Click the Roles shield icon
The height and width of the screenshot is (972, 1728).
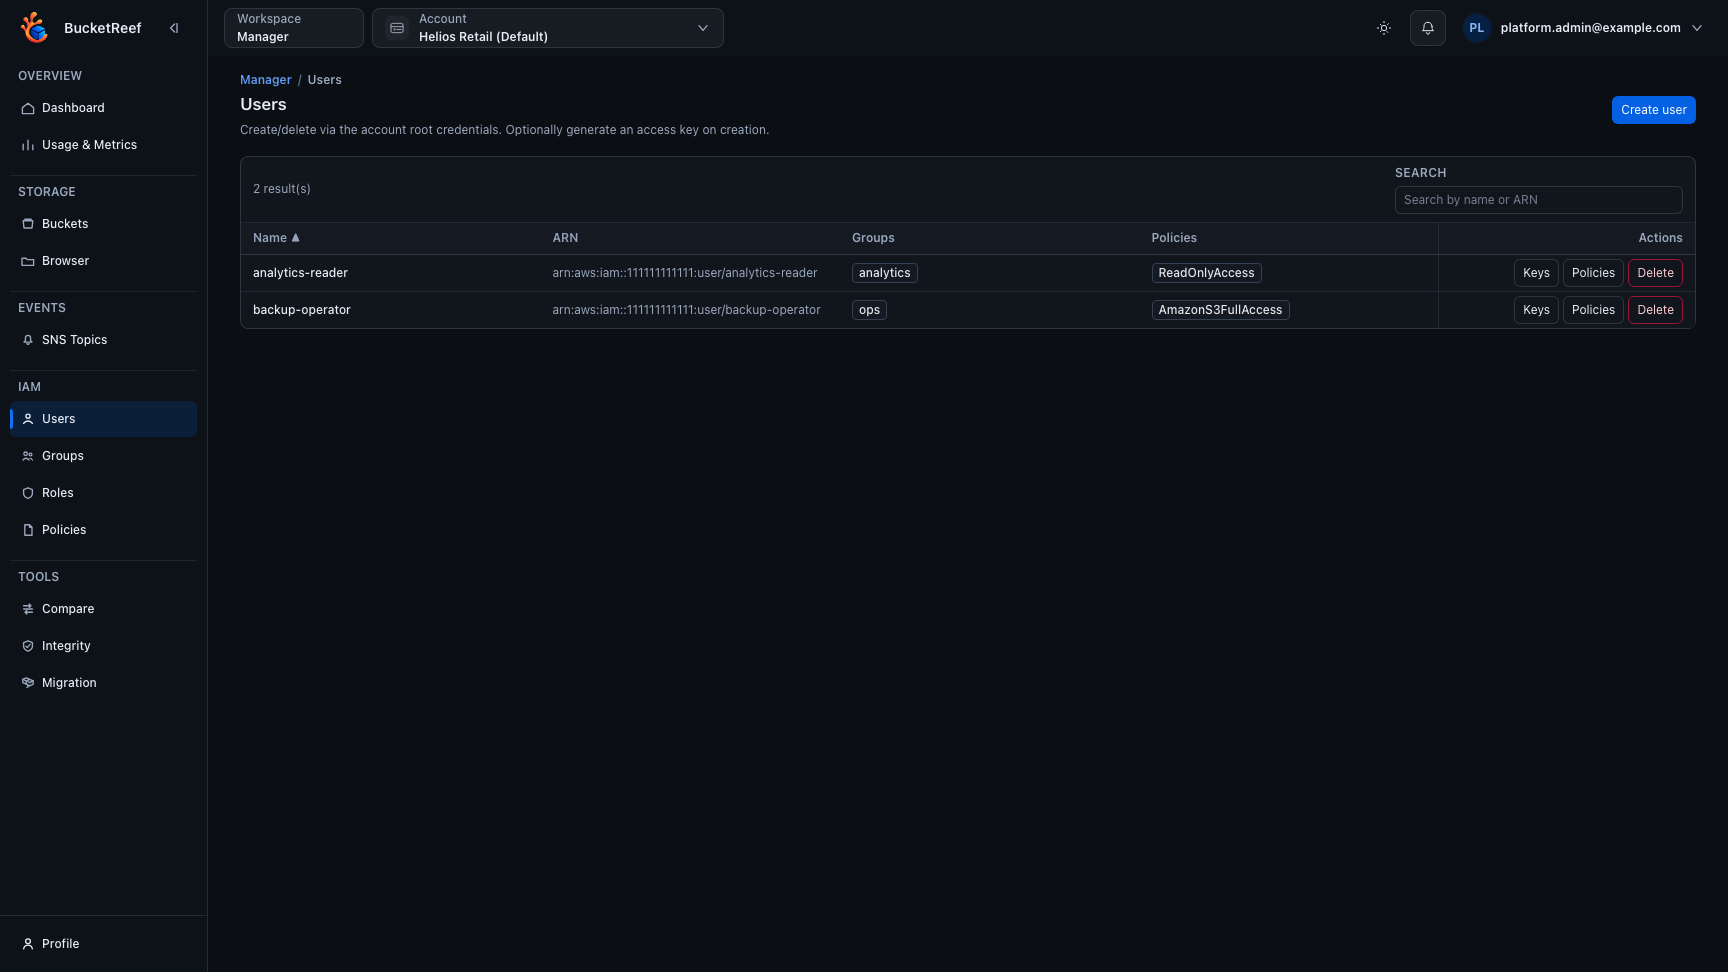[28, 493]
